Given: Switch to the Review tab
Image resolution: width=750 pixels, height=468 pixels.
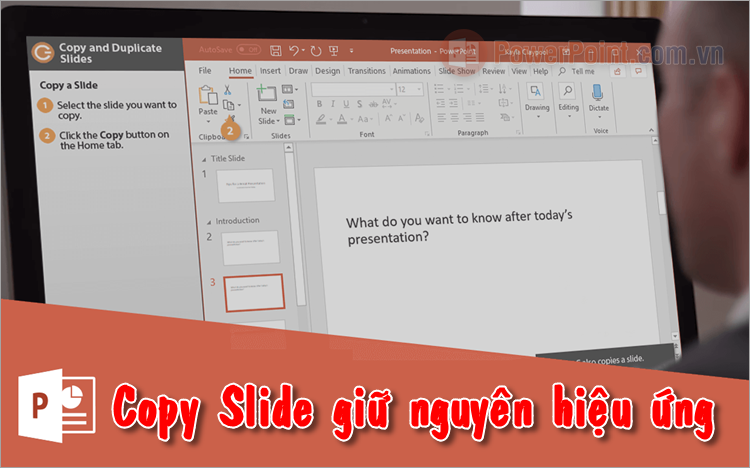Looking at the screenshot, I should 494,71.
